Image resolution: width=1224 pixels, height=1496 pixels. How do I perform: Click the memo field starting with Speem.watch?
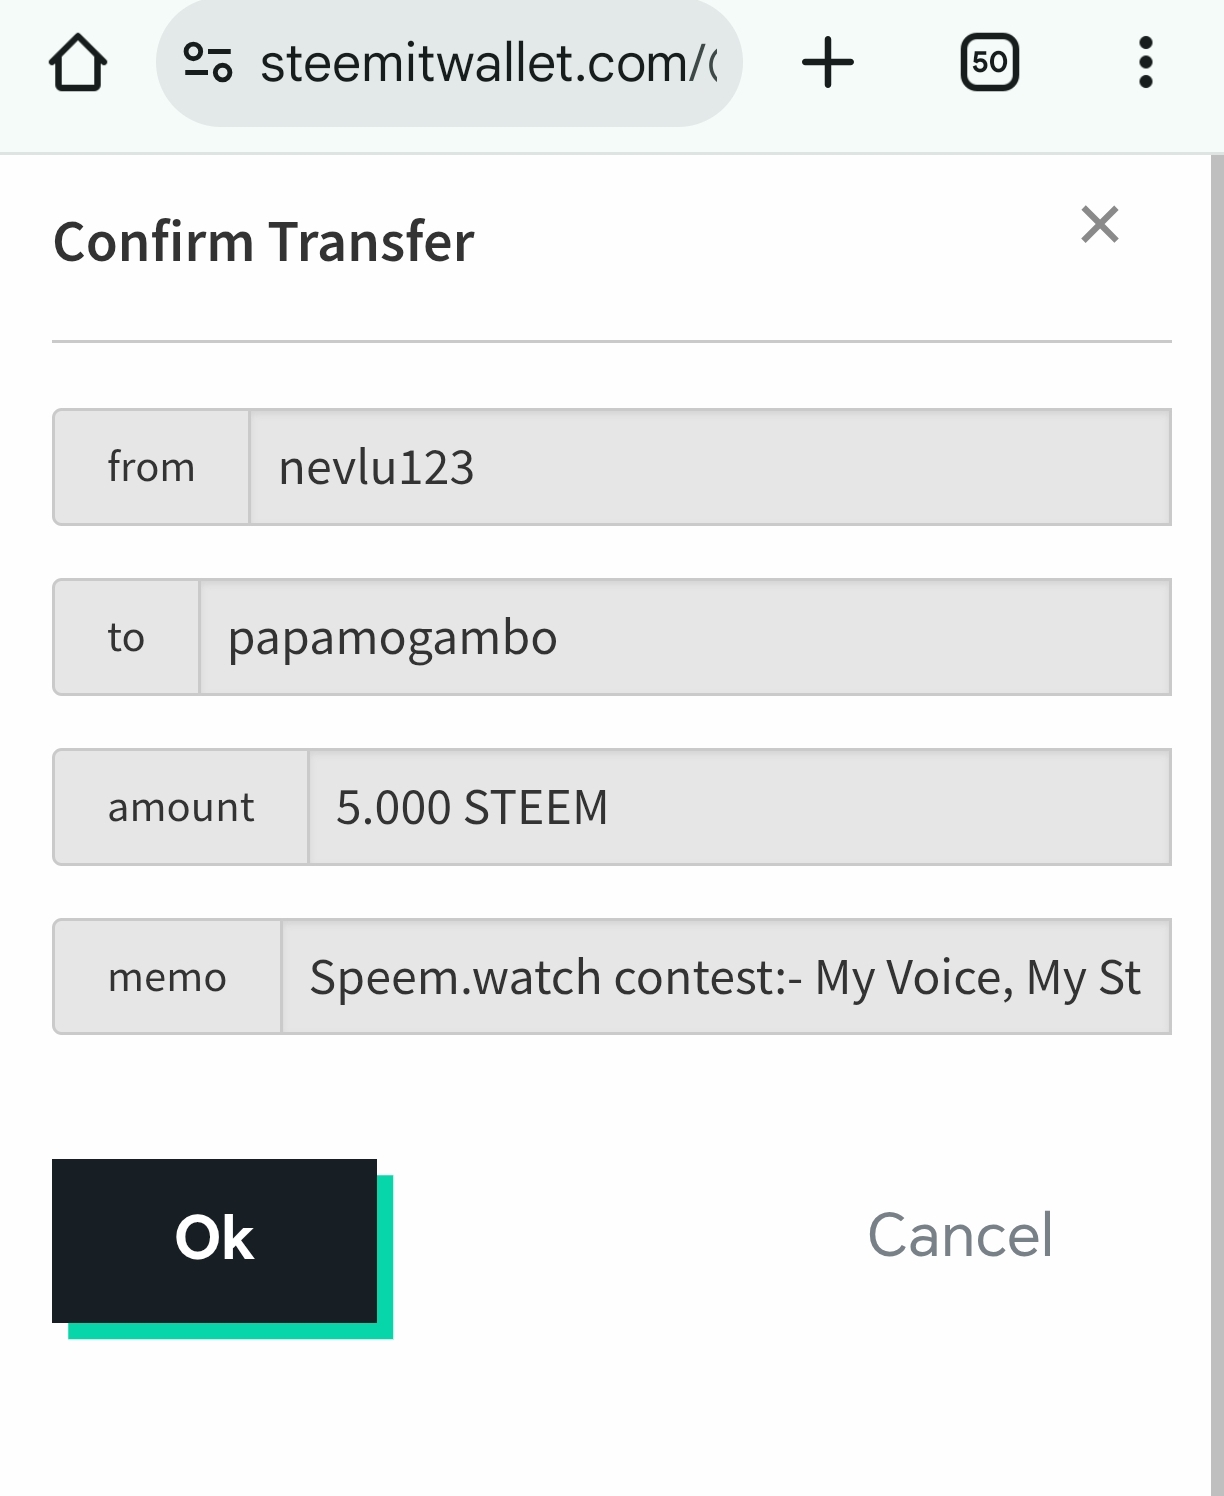point(725,977)
